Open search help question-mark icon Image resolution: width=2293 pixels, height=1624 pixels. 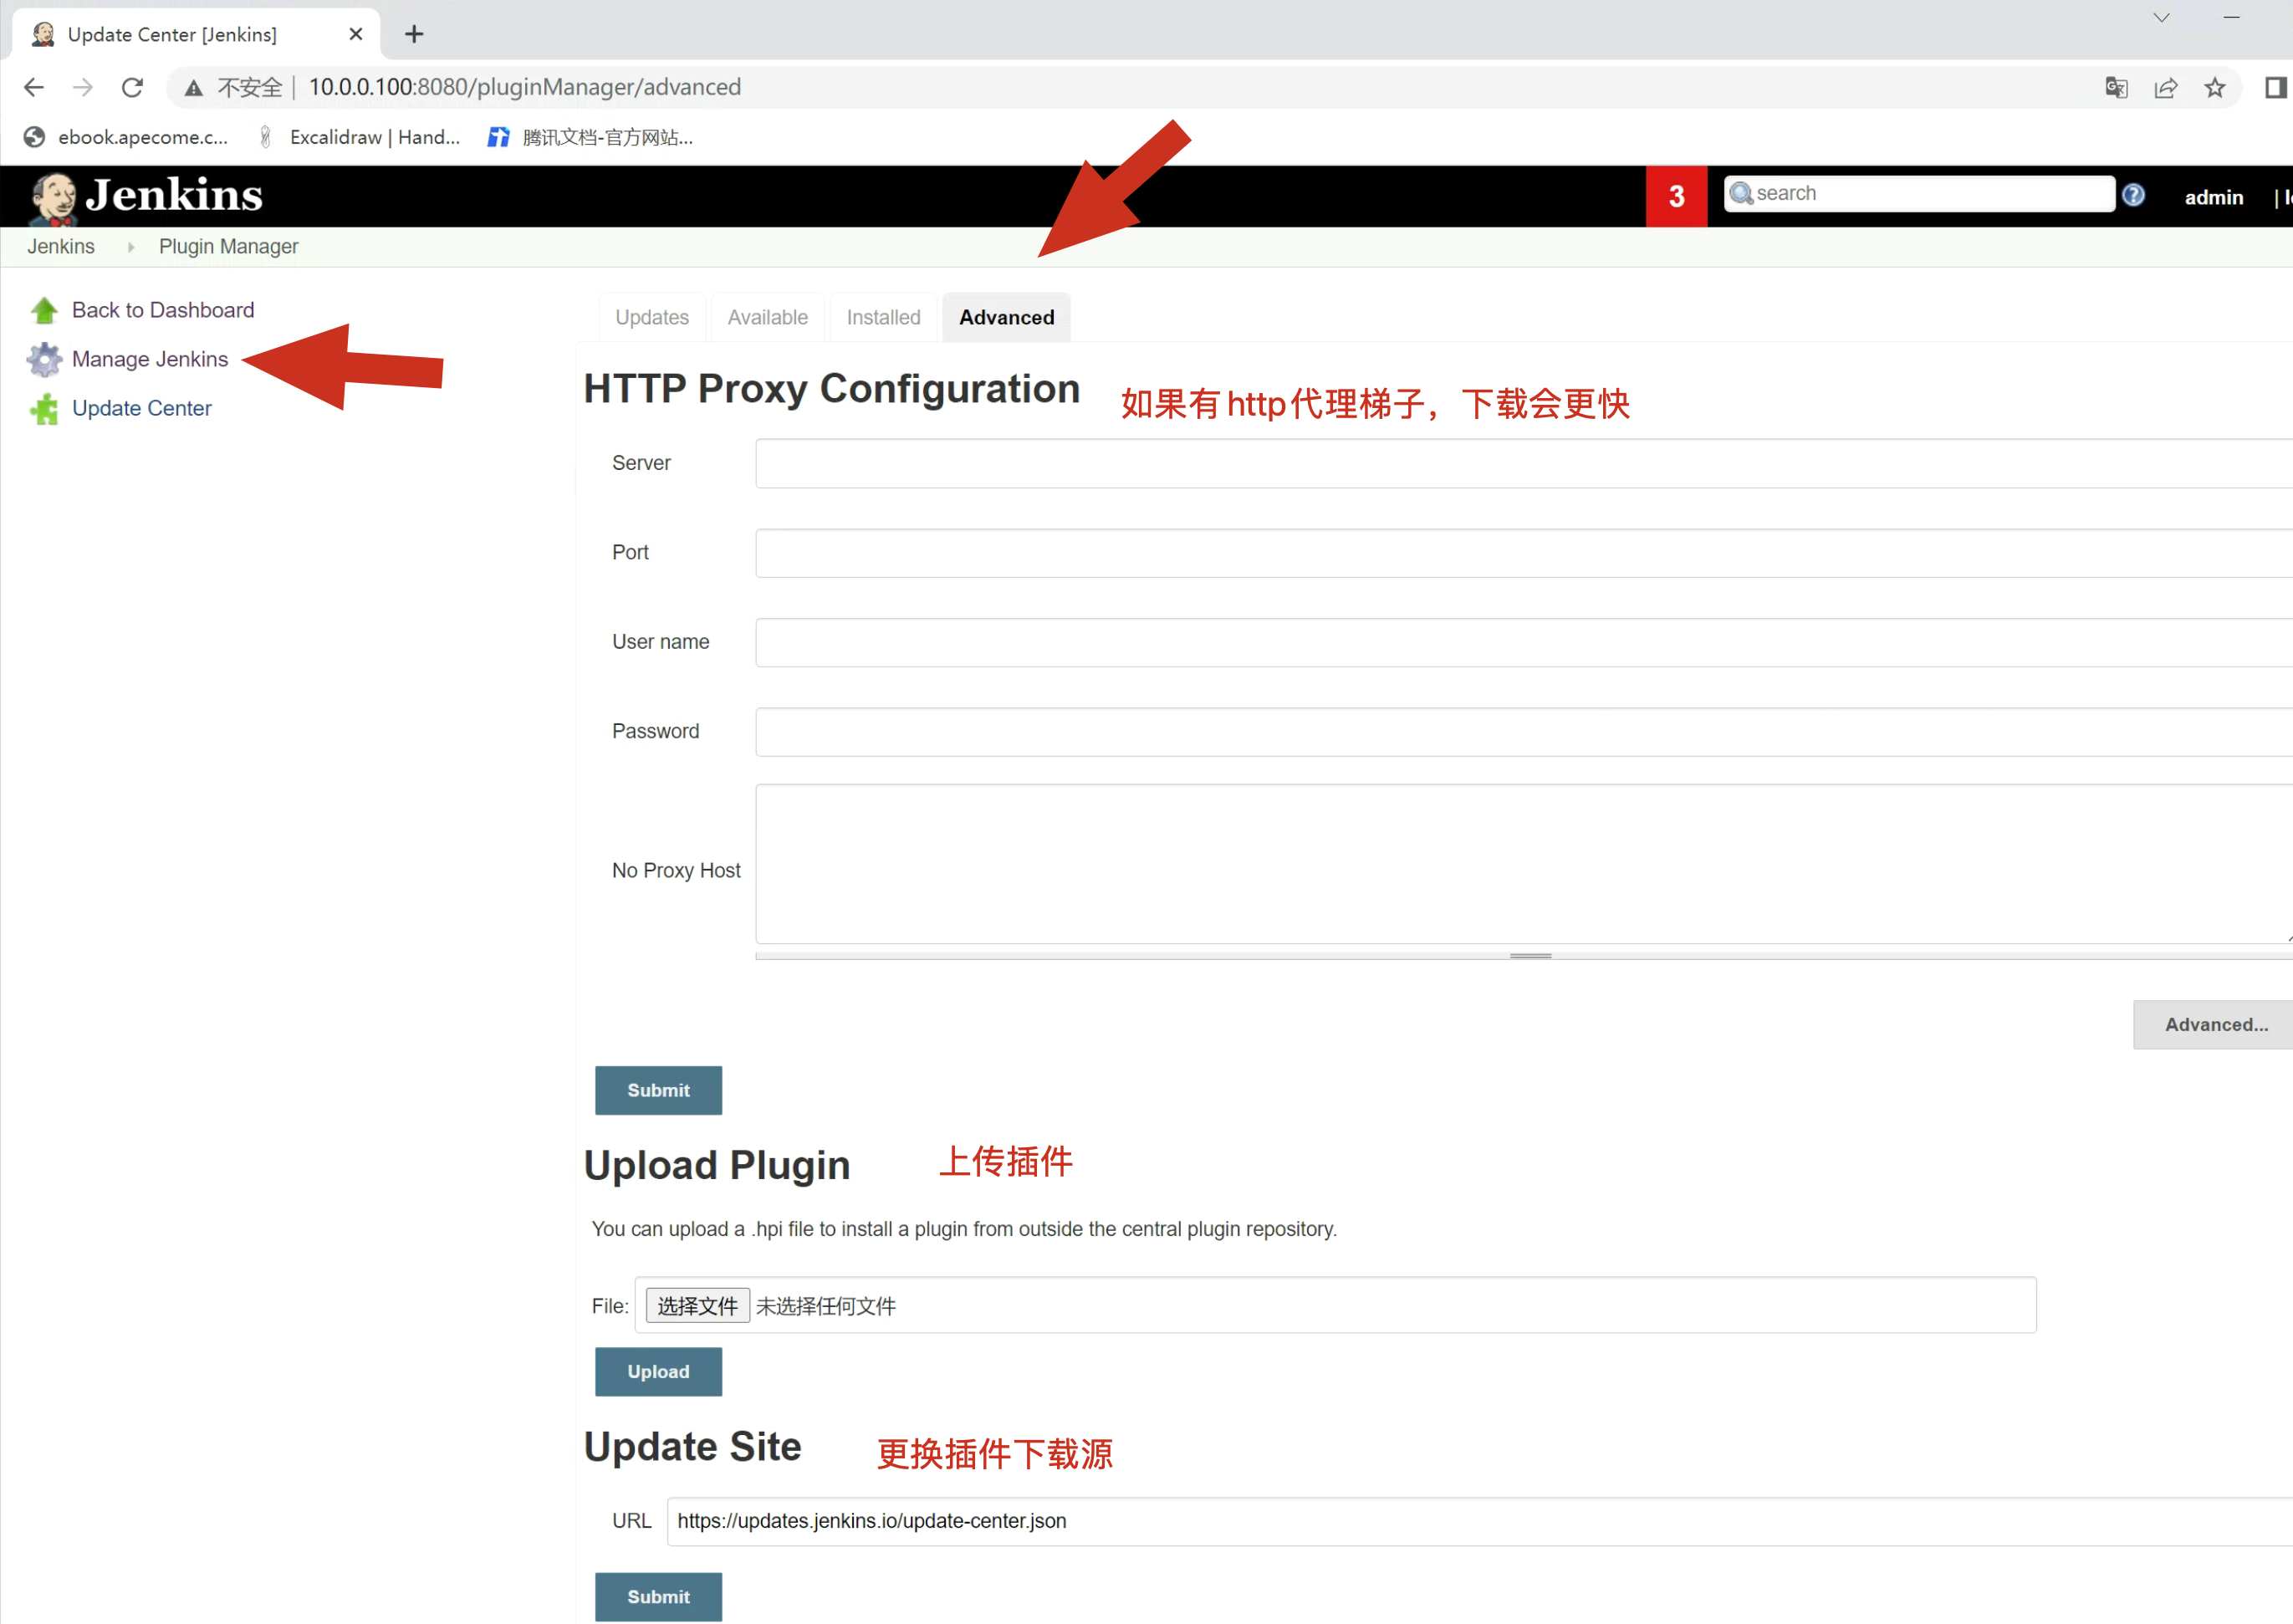pyautogui.click(x=2133, y=195)
